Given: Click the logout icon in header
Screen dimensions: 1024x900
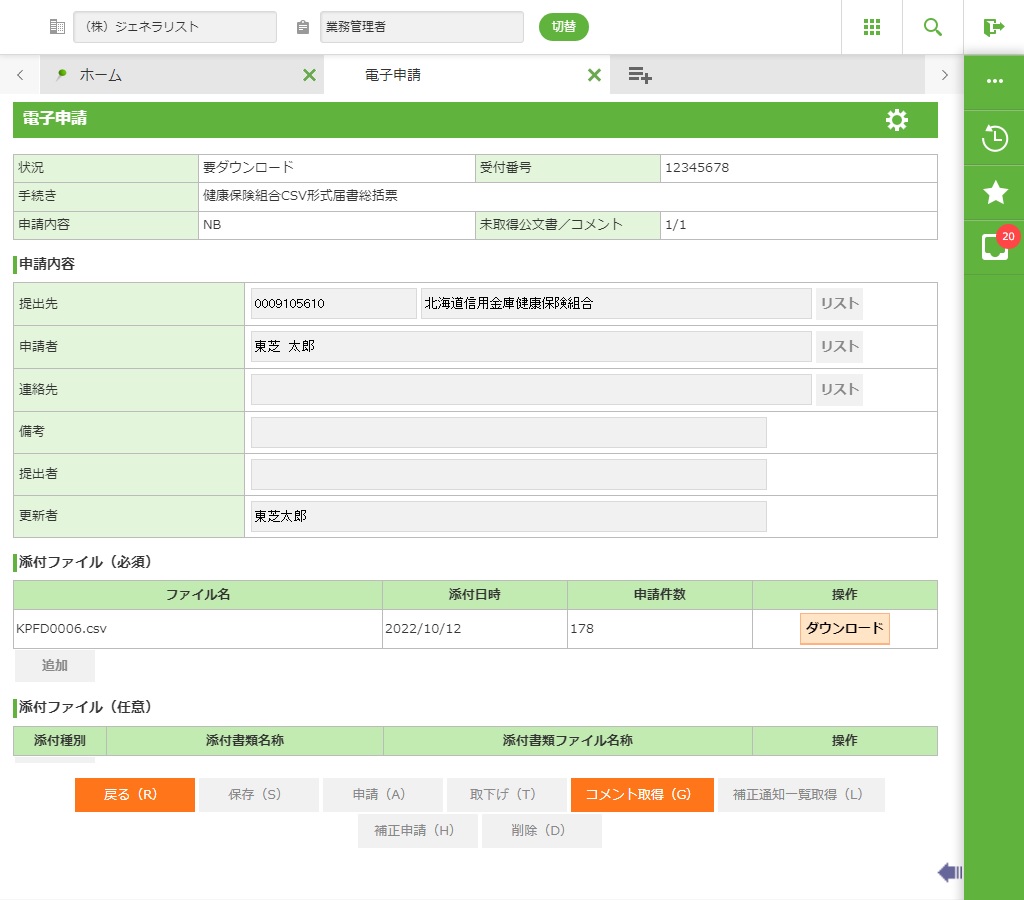Looking at the screenshot, I should pos(993,27).
